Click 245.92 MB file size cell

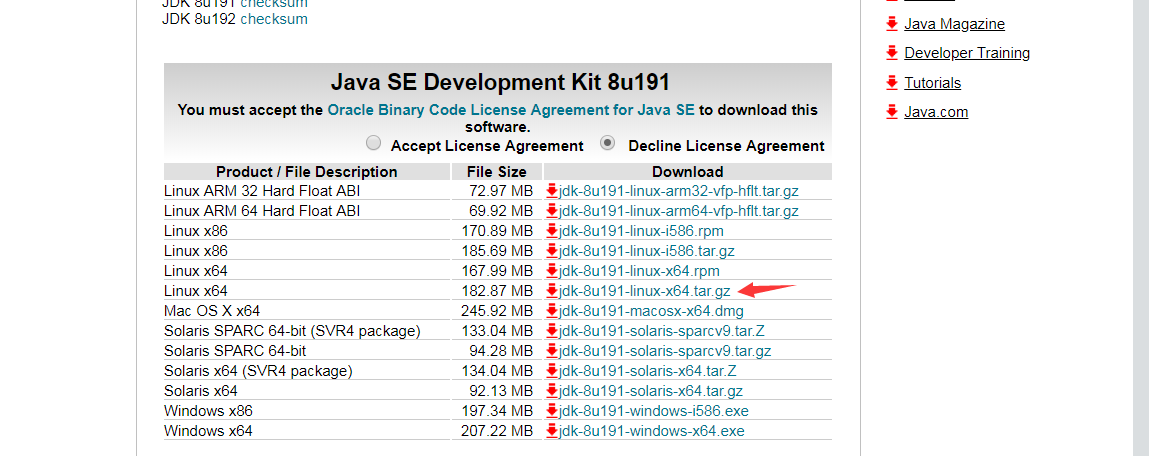coord(497,311)
